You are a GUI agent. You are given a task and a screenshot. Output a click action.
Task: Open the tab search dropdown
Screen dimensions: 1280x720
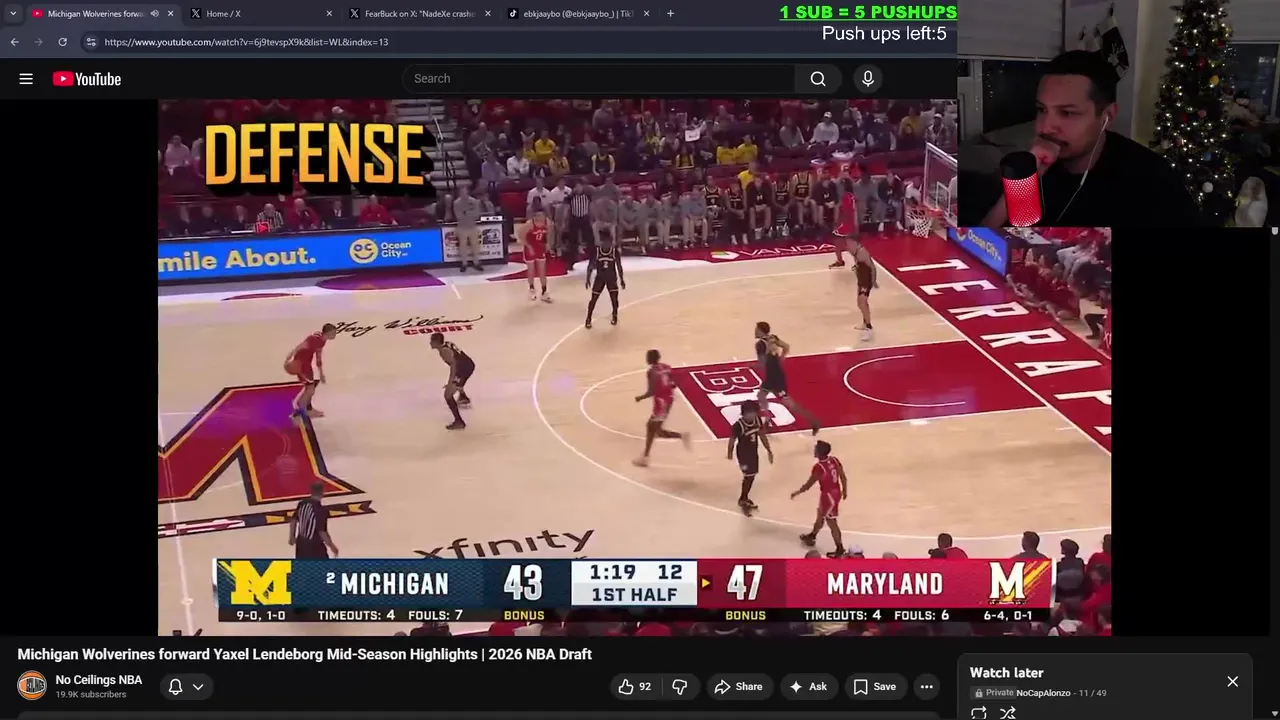tap(12, 14)
